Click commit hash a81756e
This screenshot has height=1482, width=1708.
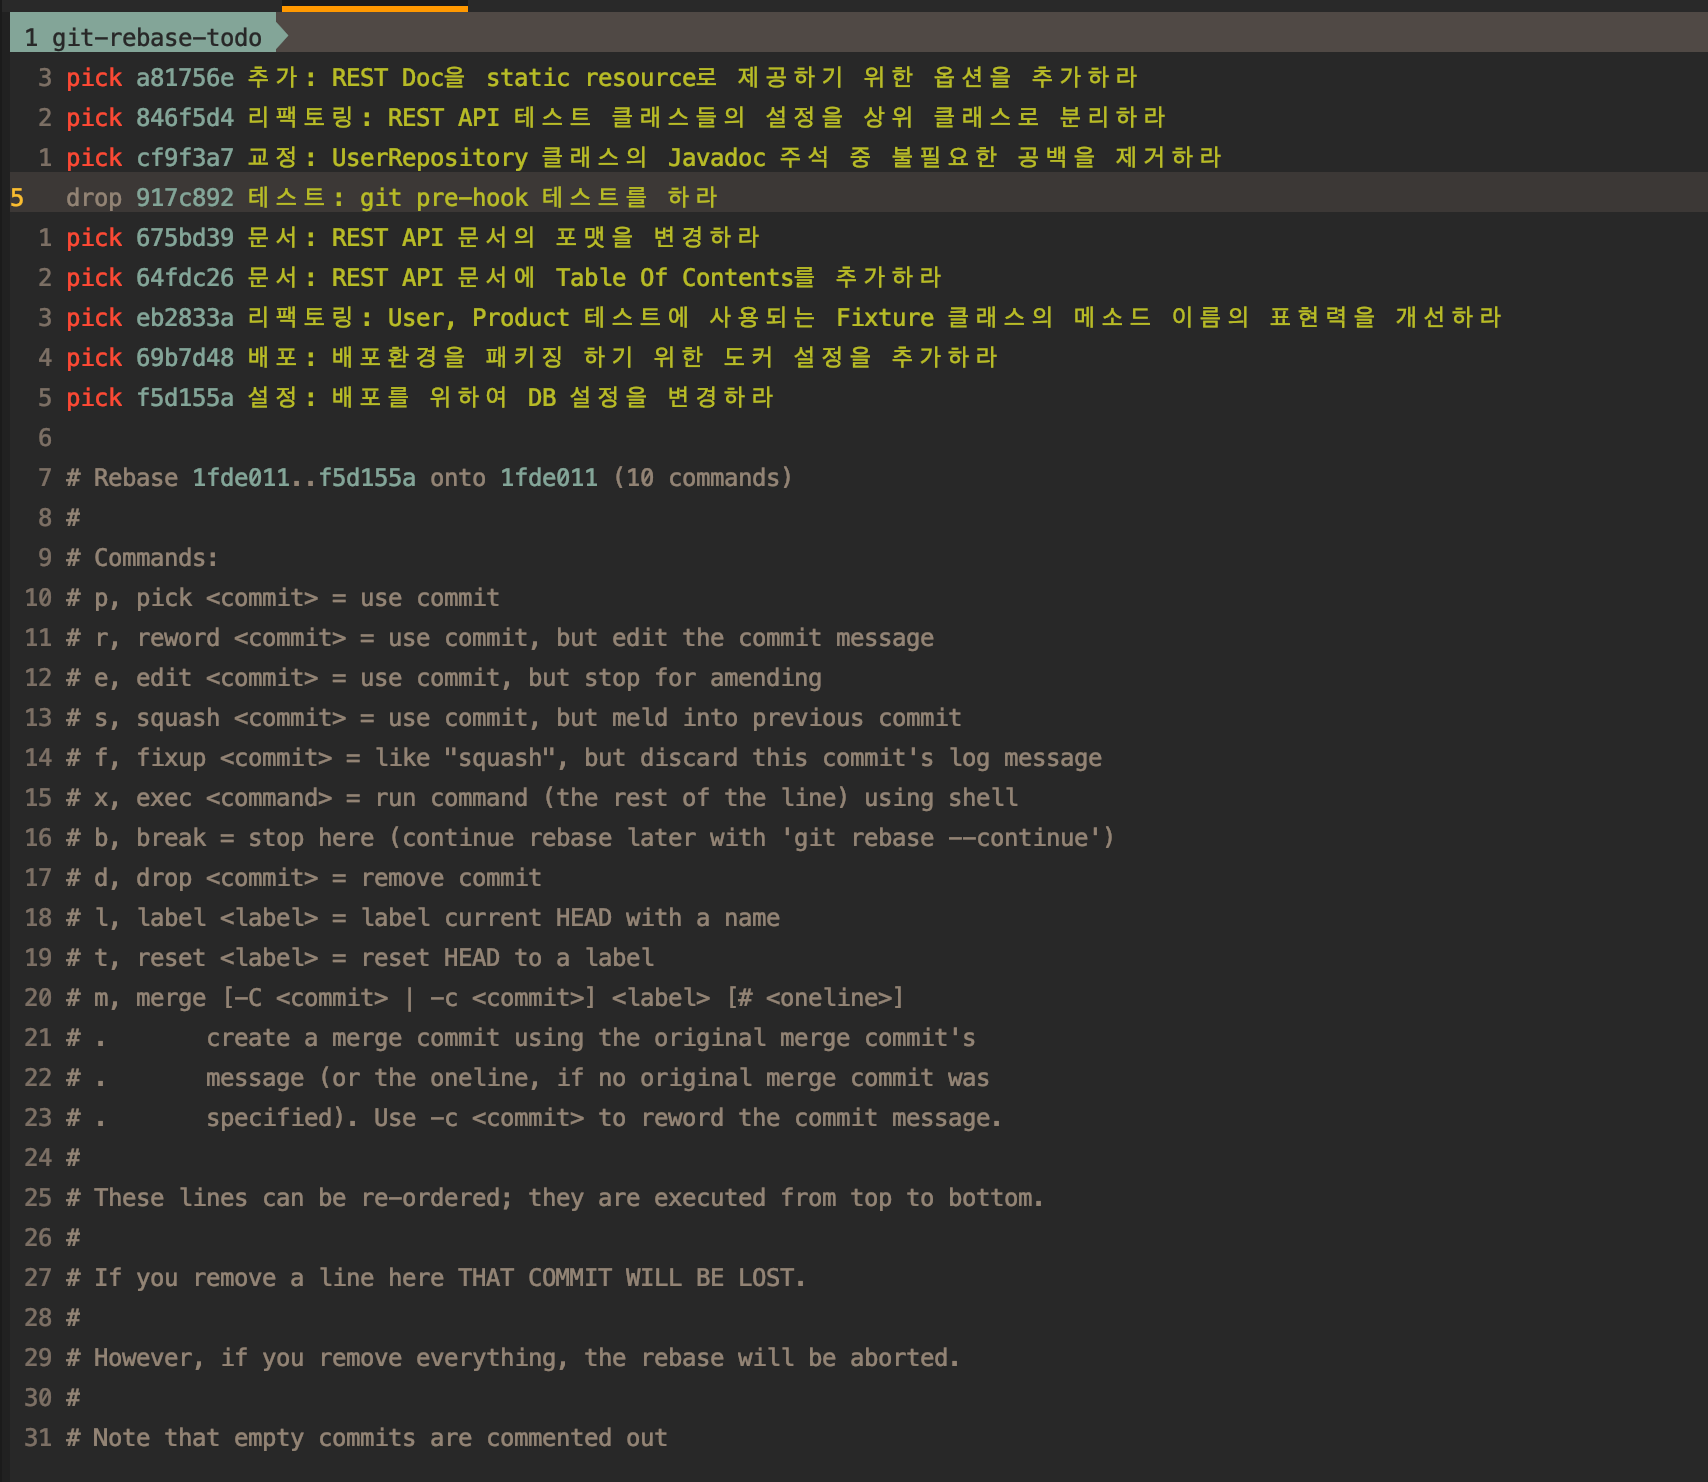(x=185, y=77)
